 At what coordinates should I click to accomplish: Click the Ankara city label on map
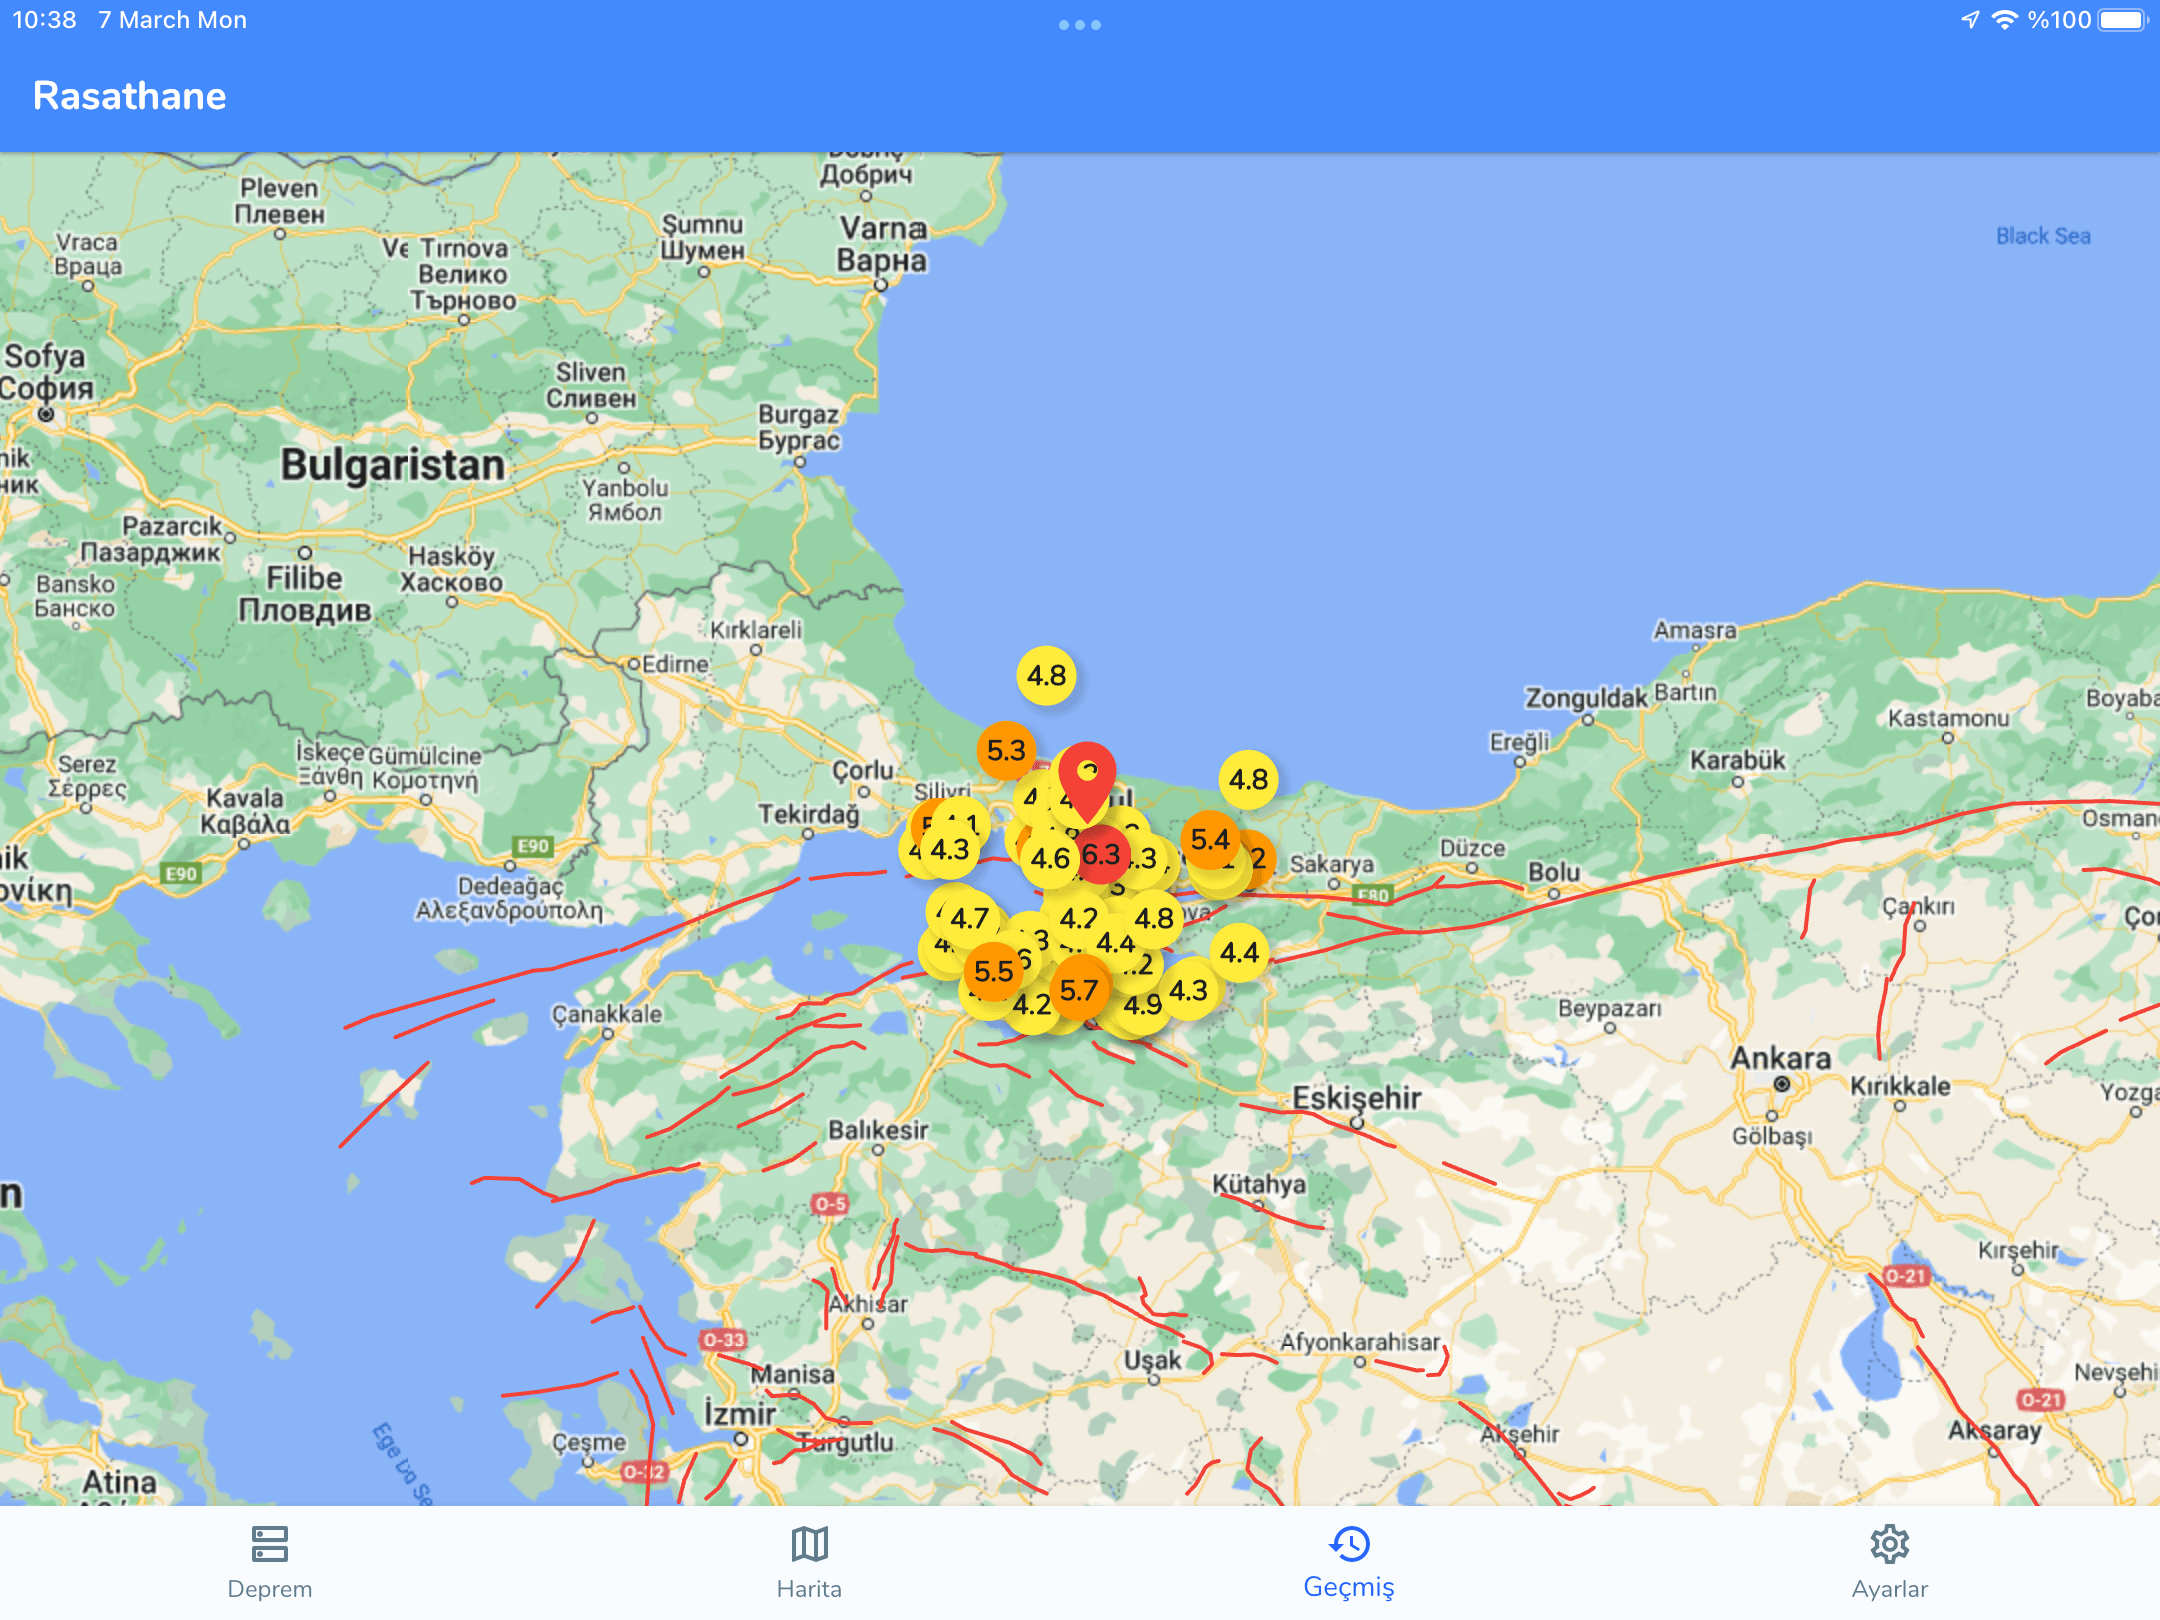(1780, 1057)
